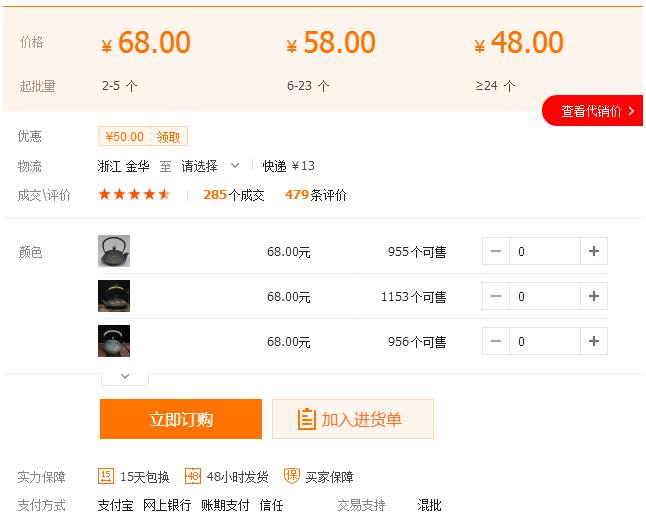Increase quantity for second teapot color
Image resolution: width=646 pixels, height=531 pixels.
(594, 296)
